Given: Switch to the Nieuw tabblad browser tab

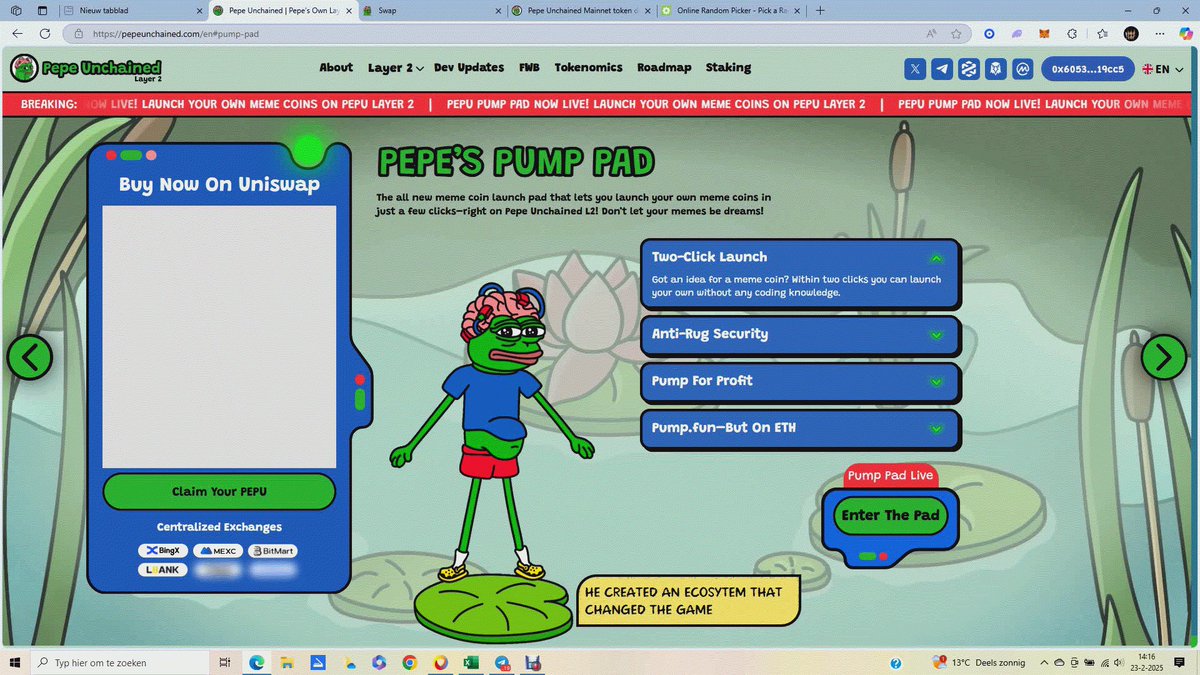Looking at the screenshot, I should click(133, 10).
